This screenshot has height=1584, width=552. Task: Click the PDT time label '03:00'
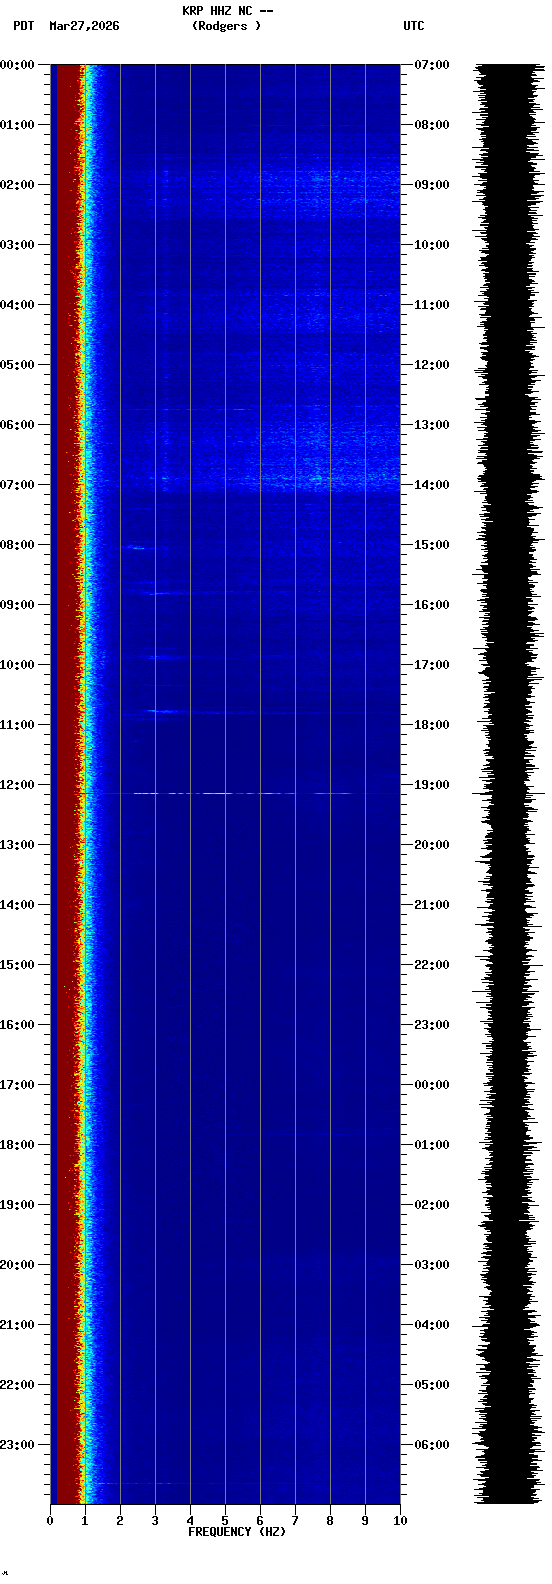point(17,245)
